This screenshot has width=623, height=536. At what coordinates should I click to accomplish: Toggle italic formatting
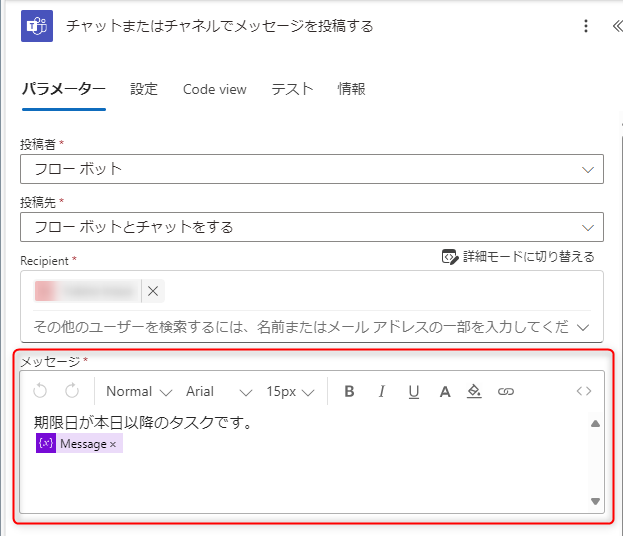tap(381, 392)
